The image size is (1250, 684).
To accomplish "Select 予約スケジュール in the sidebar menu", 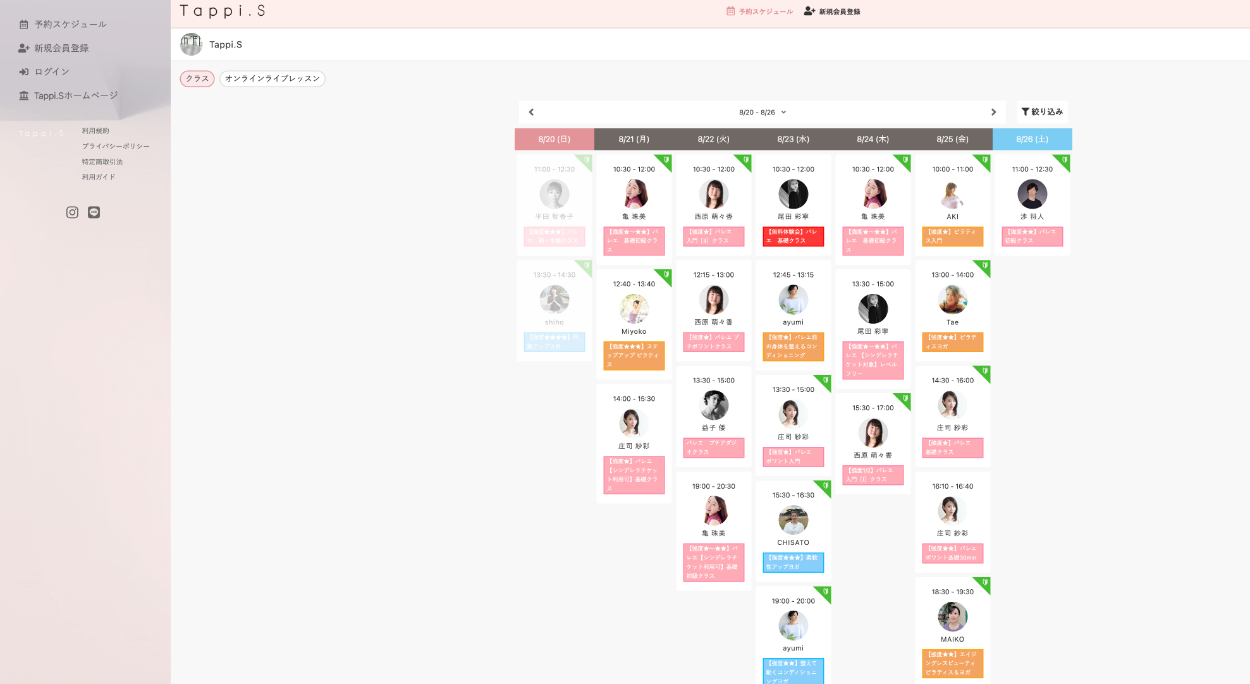I will pos(70,24).
